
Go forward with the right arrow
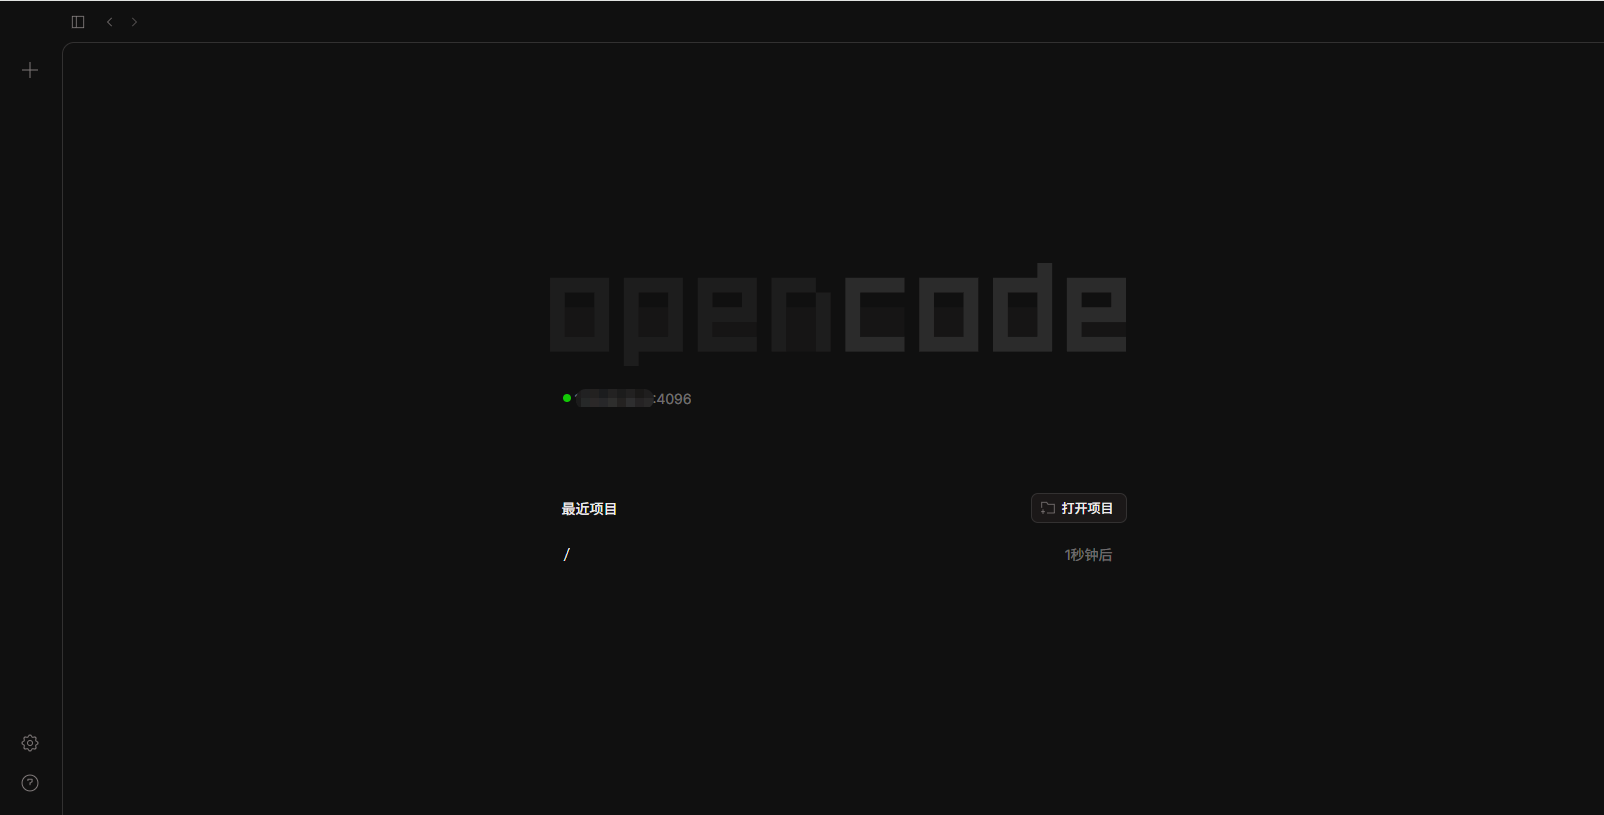coord(134,22)
